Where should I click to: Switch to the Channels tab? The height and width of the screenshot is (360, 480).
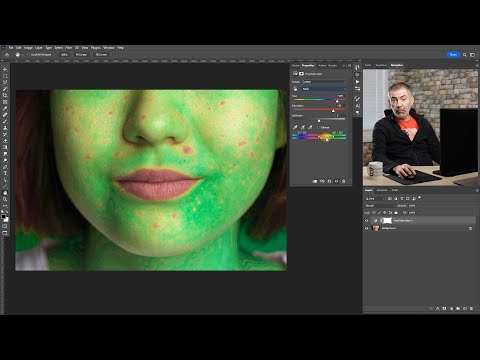(382, 190)
